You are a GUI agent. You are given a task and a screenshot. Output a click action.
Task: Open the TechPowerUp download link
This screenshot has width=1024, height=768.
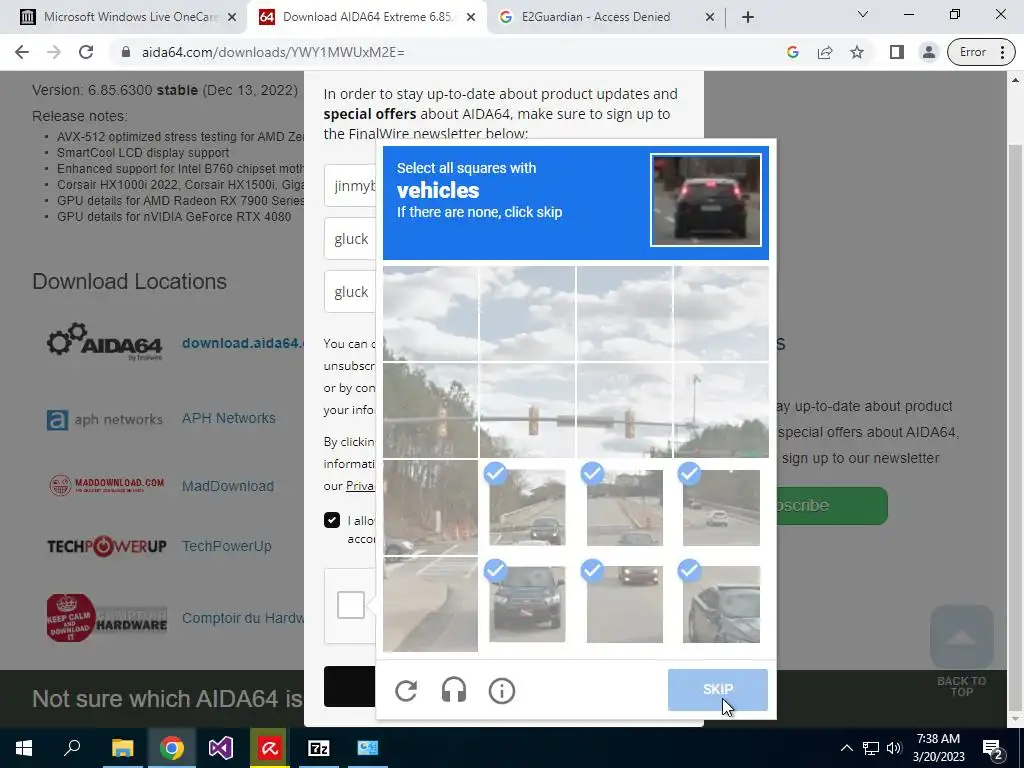227,546
